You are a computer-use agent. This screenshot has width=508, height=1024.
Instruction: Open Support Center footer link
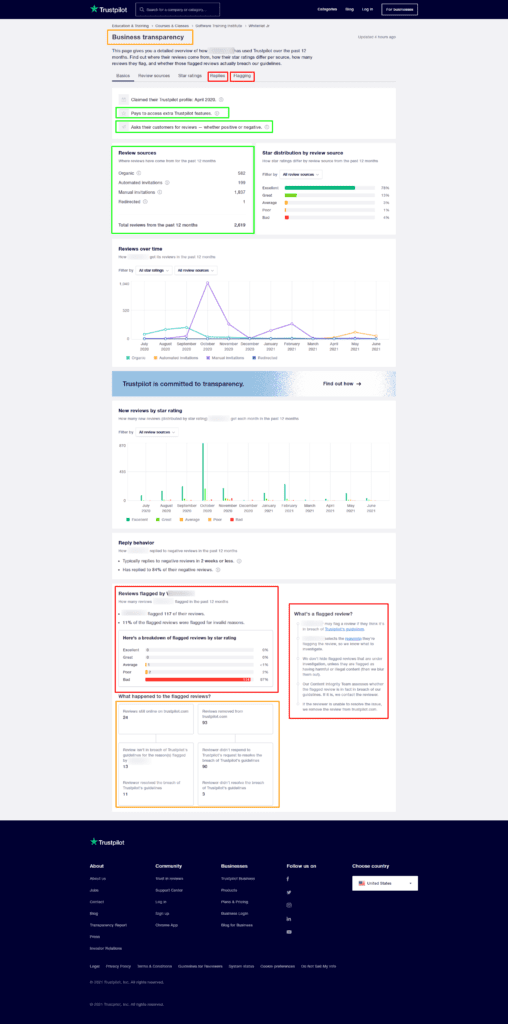tap(169, 890)
